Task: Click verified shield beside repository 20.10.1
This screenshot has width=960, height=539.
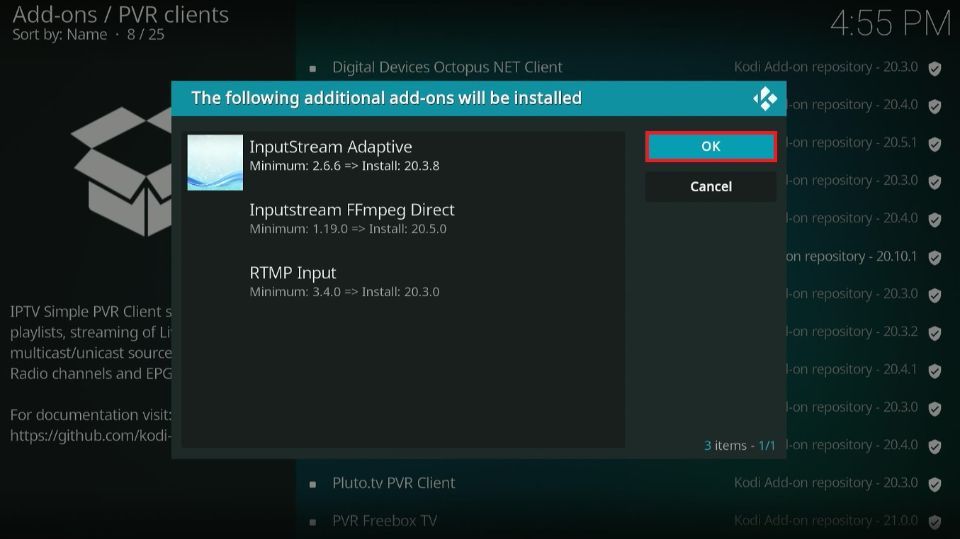Action: (934, 257)
